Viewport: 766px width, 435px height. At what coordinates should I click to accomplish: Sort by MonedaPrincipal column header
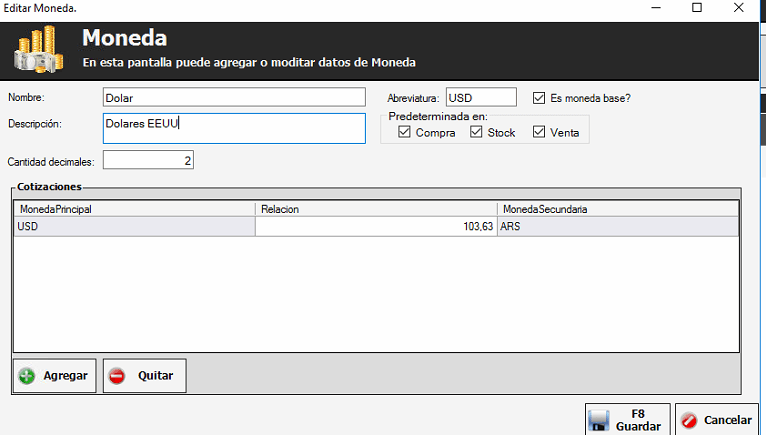click(134, 209)
